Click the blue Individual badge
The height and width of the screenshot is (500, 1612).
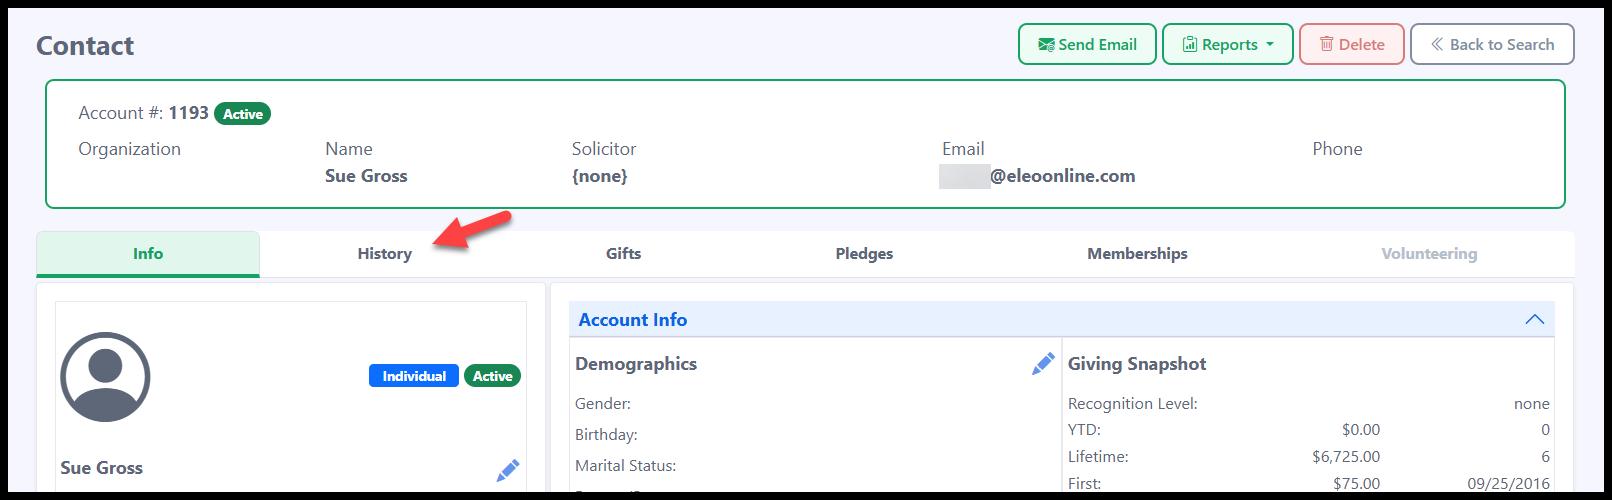(414, 376)
